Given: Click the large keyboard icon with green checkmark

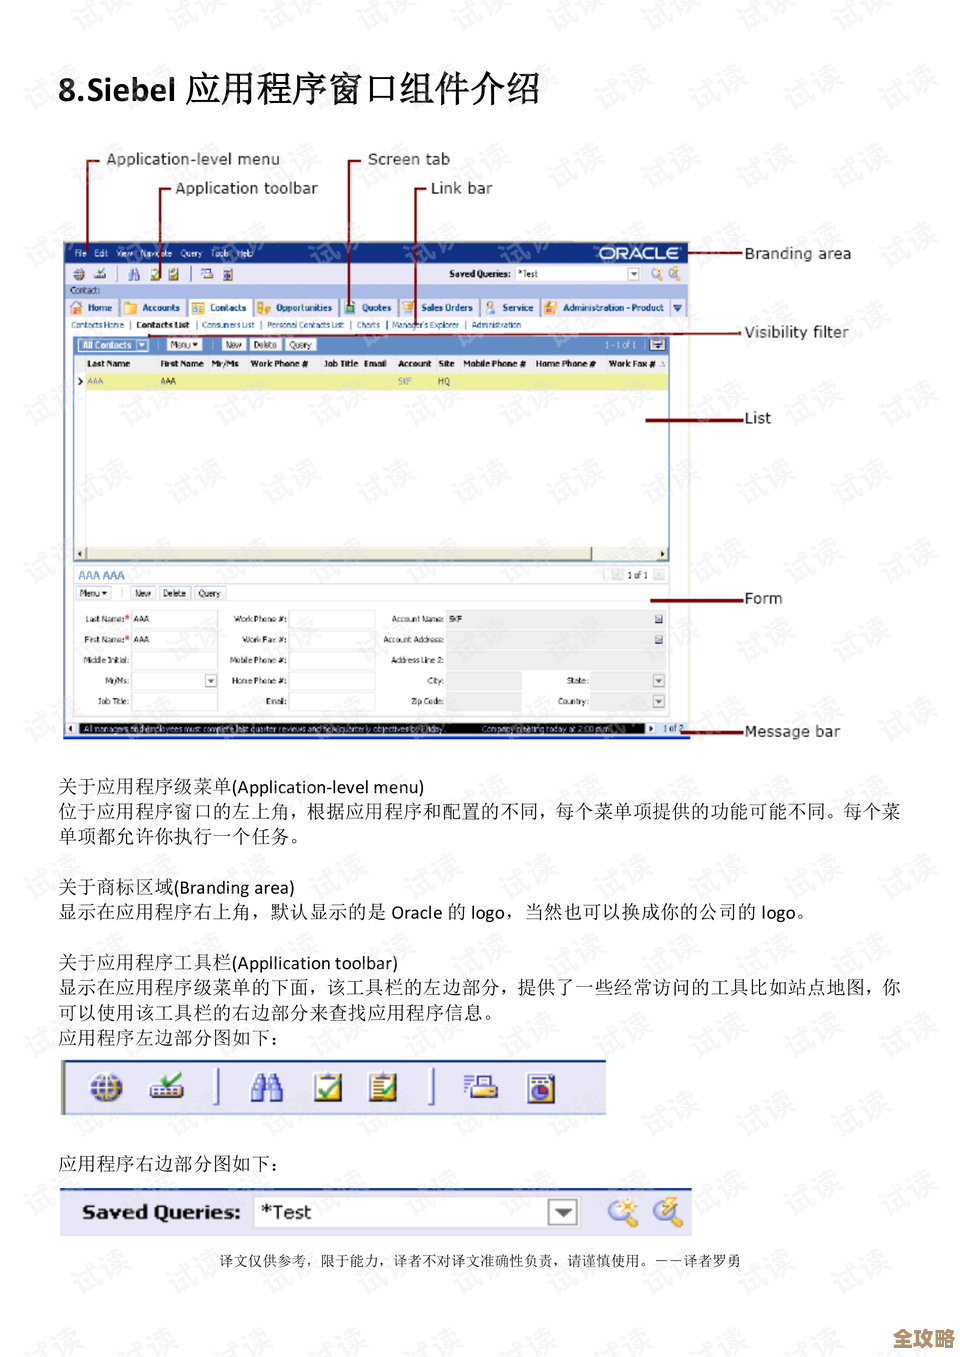Looking at the screenshot, I should pyautogui.click(x=167, y=1087).
